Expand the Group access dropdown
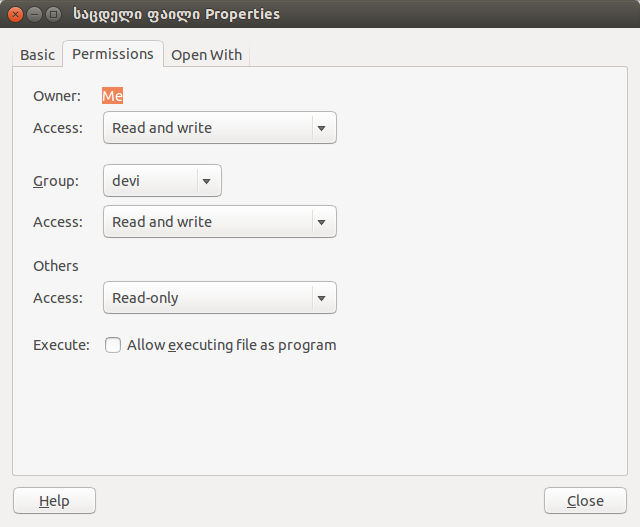 tap(220, 222)
